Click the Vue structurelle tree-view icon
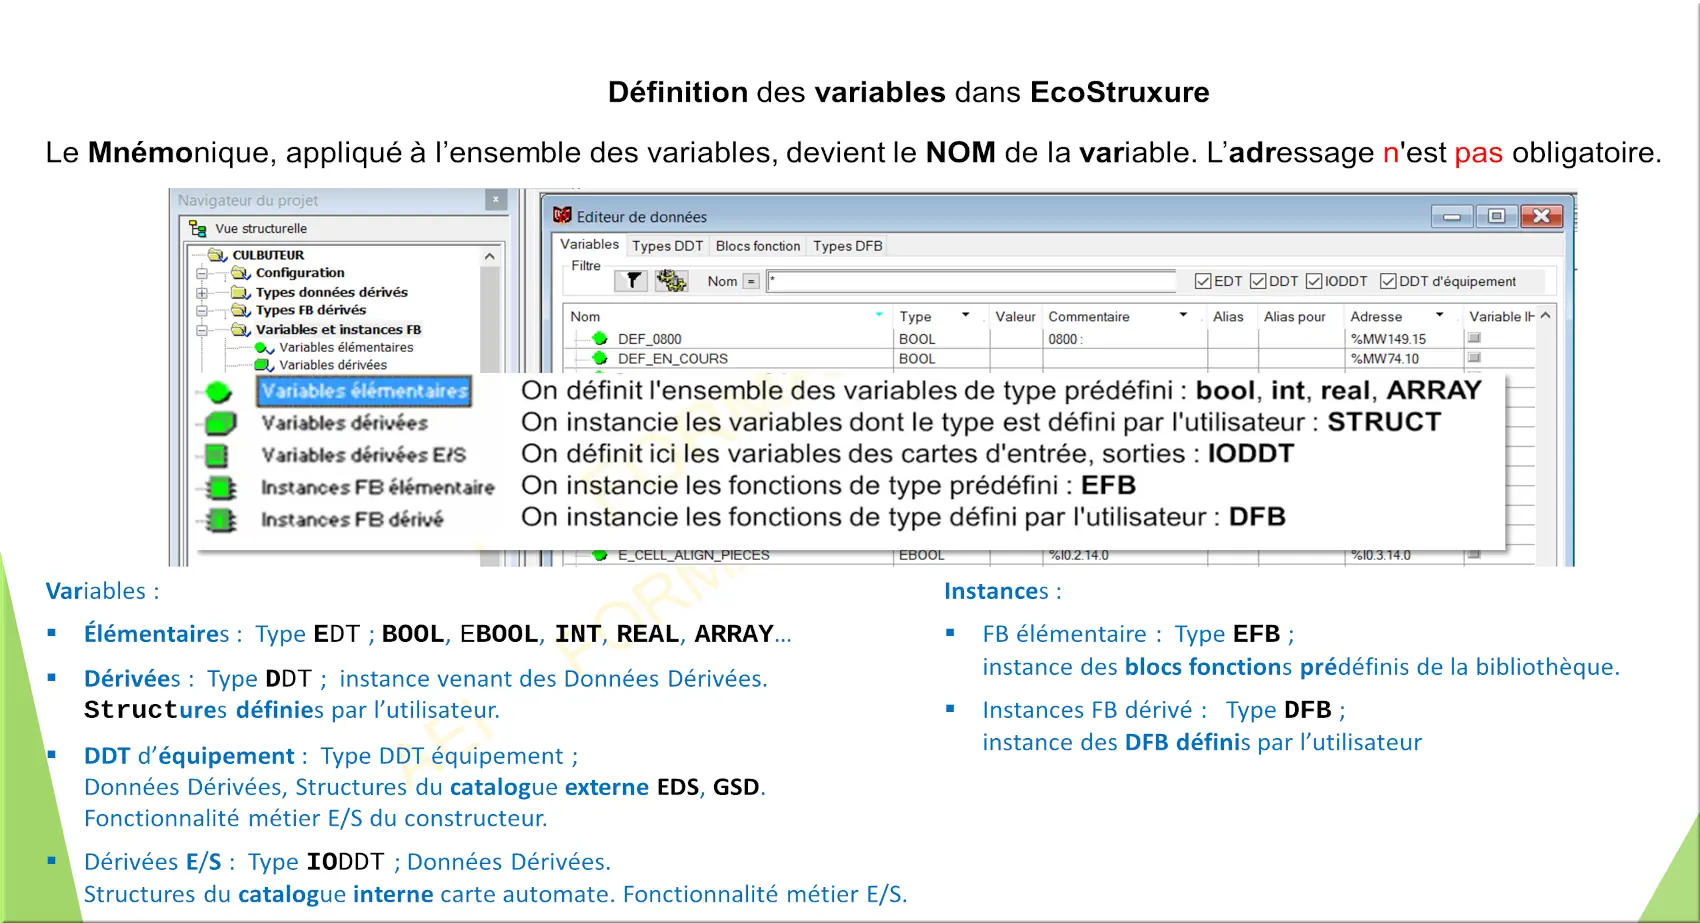Screen dimensions: 1700x923 pyautogui.click(x=197, y=229)
